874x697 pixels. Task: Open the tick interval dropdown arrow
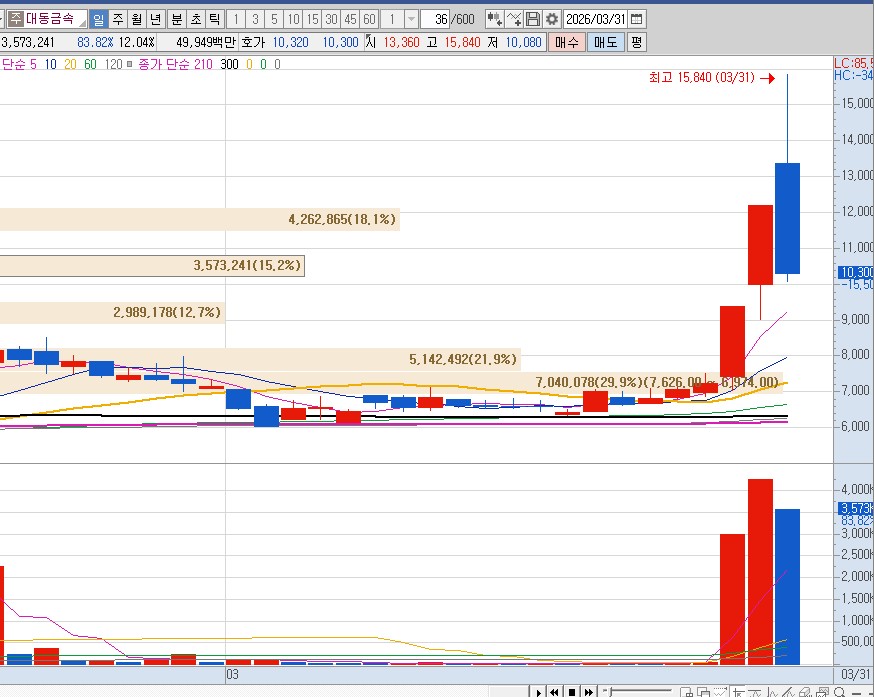[411, 19]
